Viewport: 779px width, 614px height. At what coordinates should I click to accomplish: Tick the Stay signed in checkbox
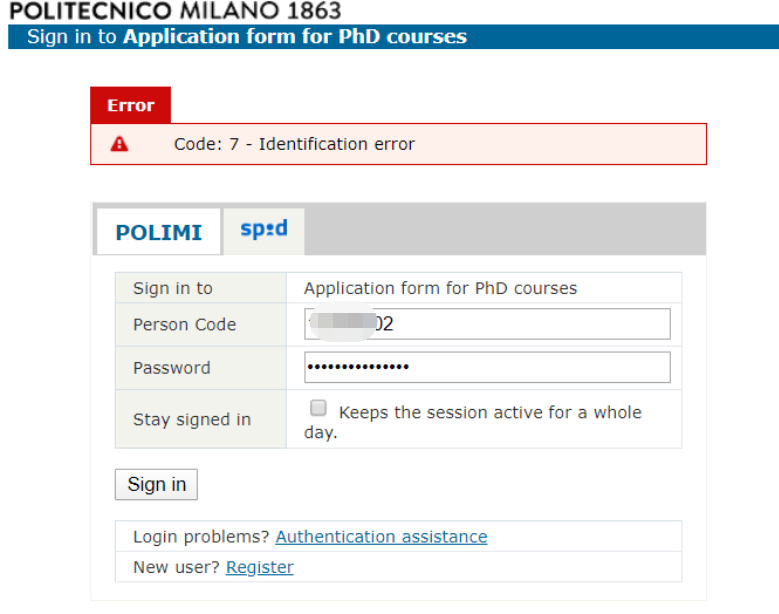pos(318,408)
